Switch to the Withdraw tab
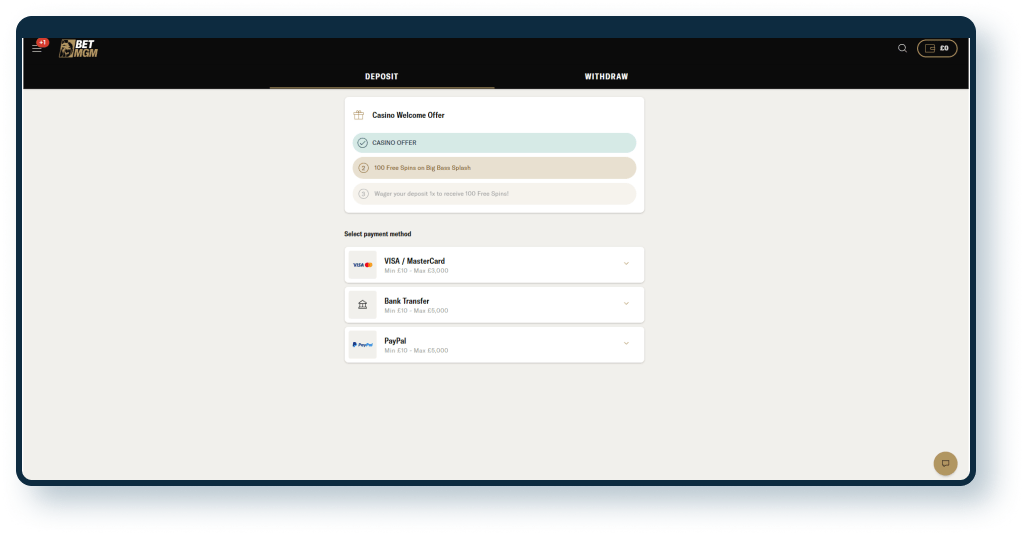 [606, 77]
